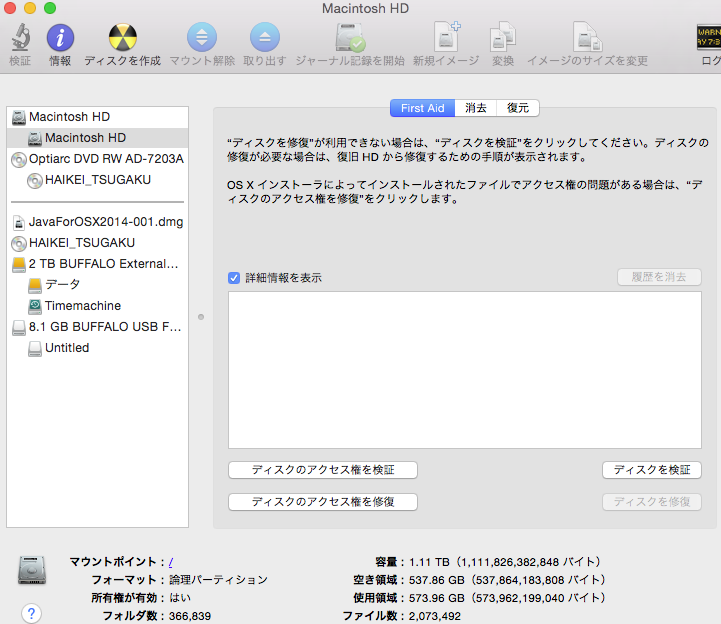Click the ディスクを検証 button

click(x=651, y=470)
